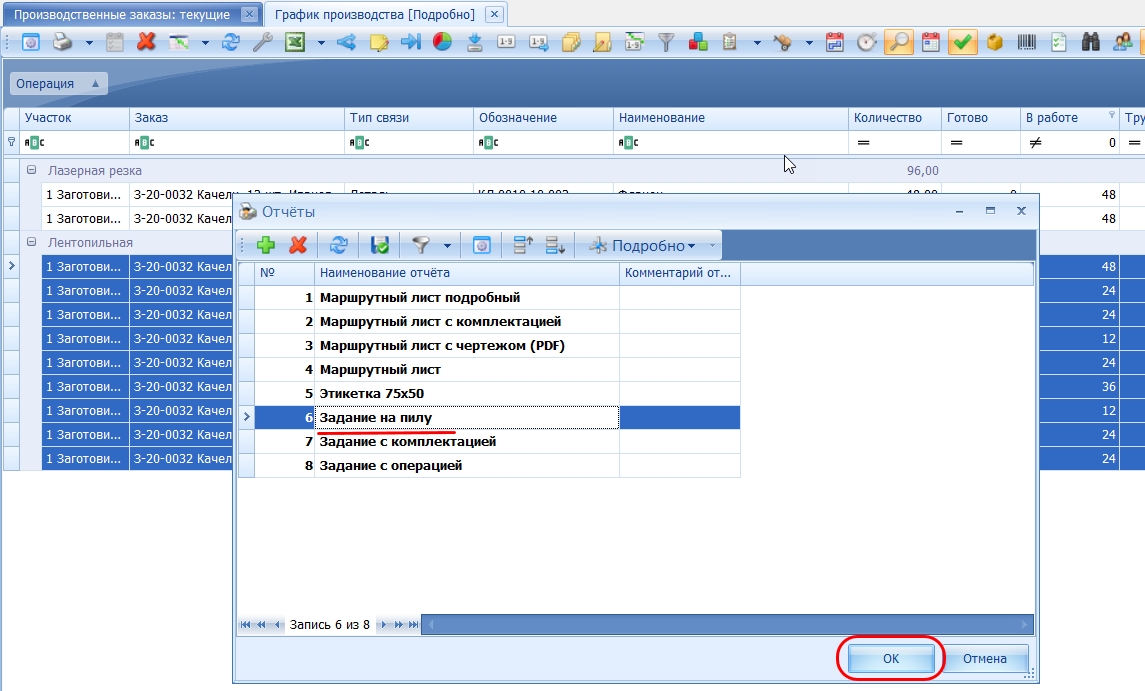Screen dimensions: 1145x691
Task: Click the stopwatch icon in main toolbar
Action: (x=867, y=42)
